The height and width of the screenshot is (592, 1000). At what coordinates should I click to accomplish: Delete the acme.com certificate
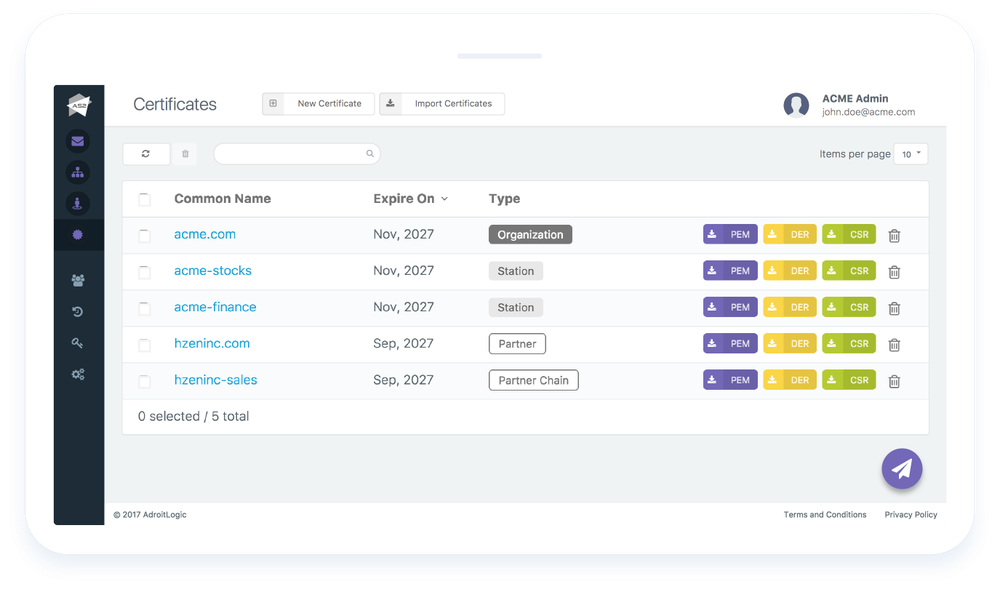(x=894, y=235)
